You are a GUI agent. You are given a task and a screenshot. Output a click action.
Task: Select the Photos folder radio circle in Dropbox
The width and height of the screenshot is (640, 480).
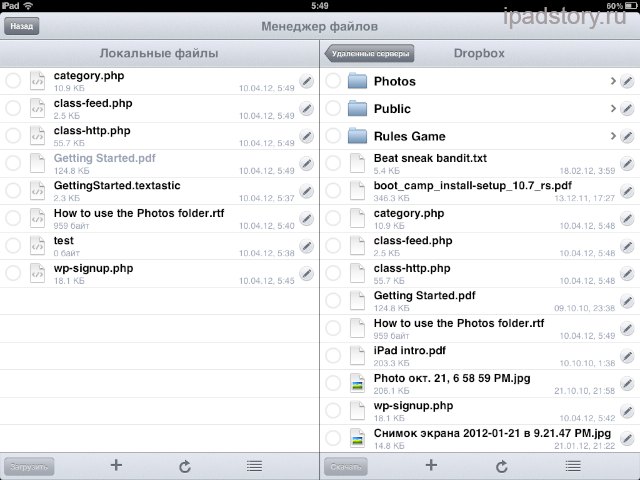pos(333,81)
